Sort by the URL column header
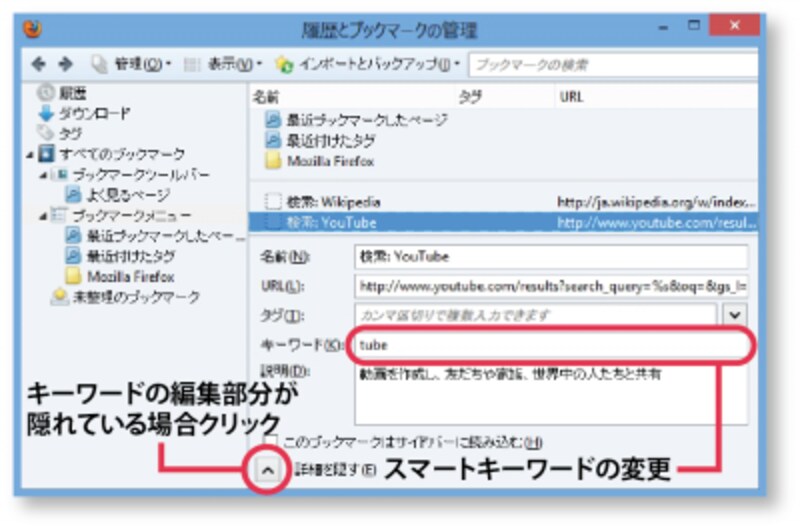 tap(656, 97)
